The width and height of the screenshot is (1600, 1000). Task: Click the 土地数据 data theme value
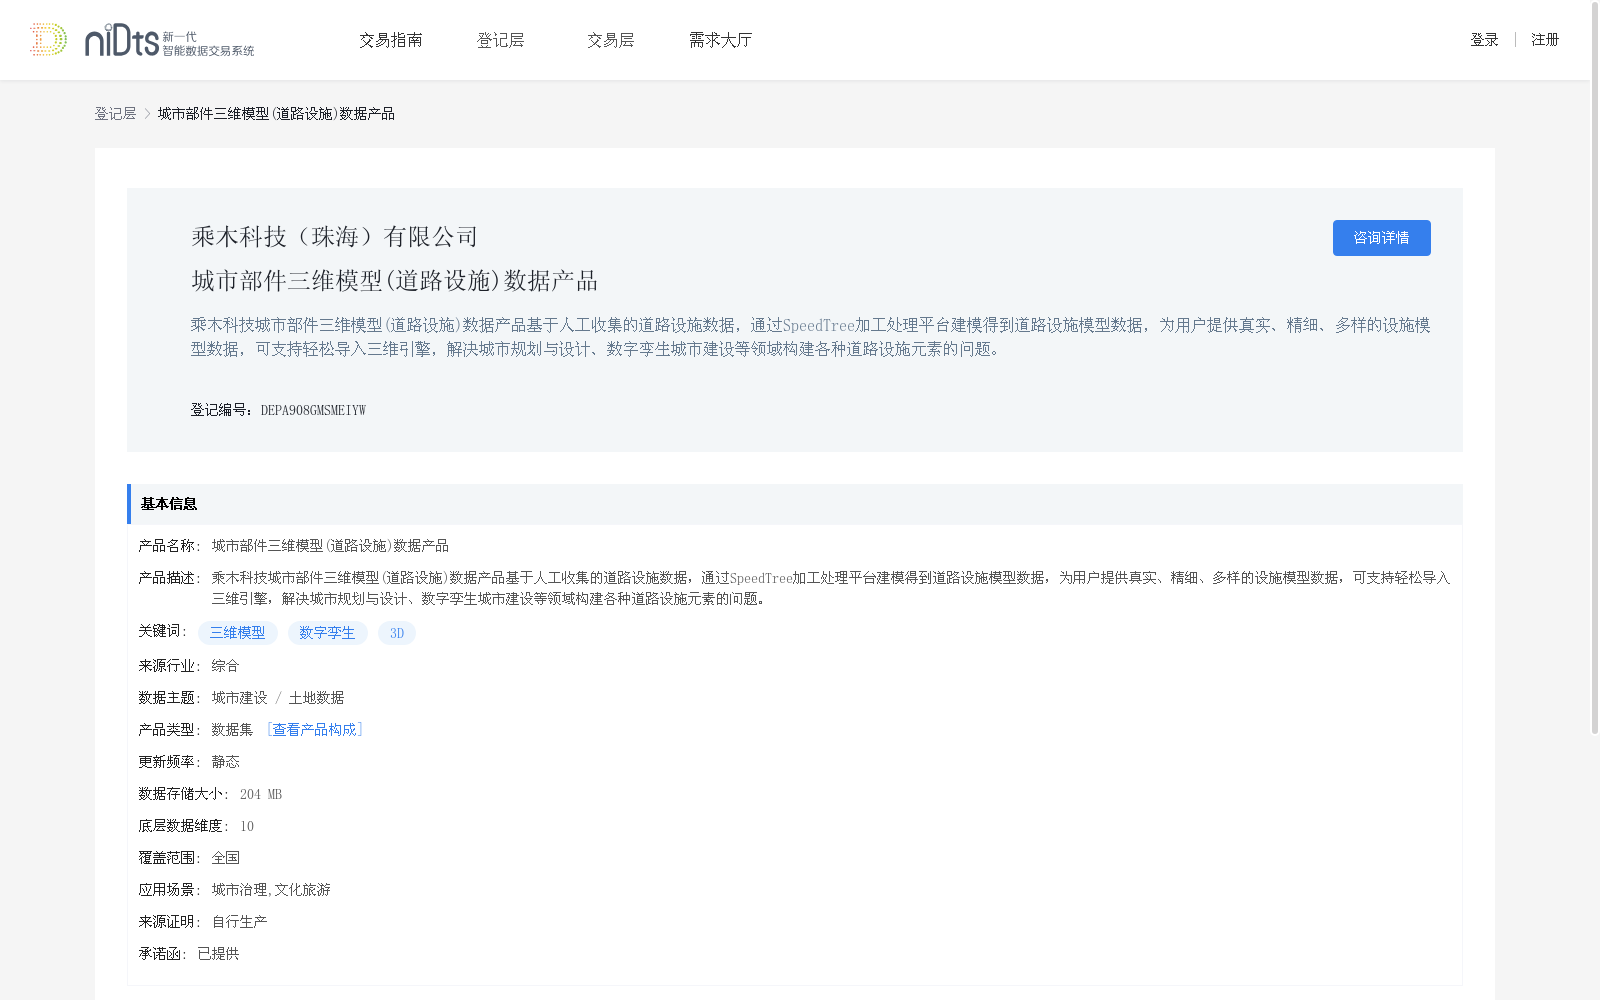(x=316, y=698)
